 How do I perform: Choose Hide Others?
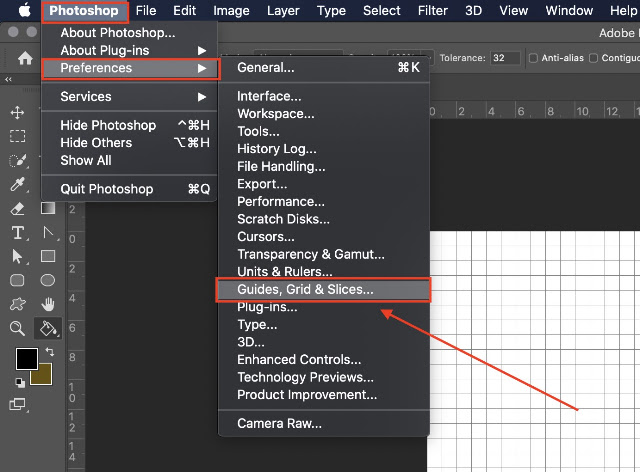(x=129, y=143)
